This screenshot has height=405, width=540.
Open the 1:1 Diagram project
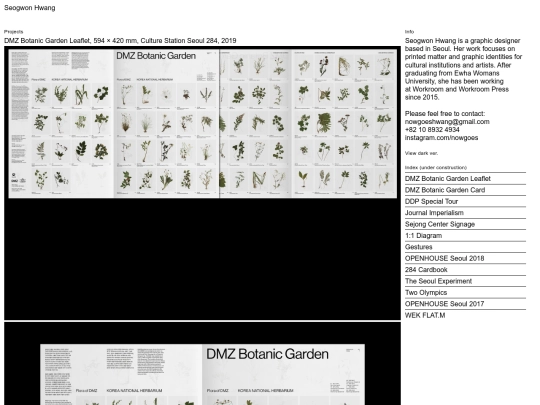pyautogui.click(x=423, y=236)
